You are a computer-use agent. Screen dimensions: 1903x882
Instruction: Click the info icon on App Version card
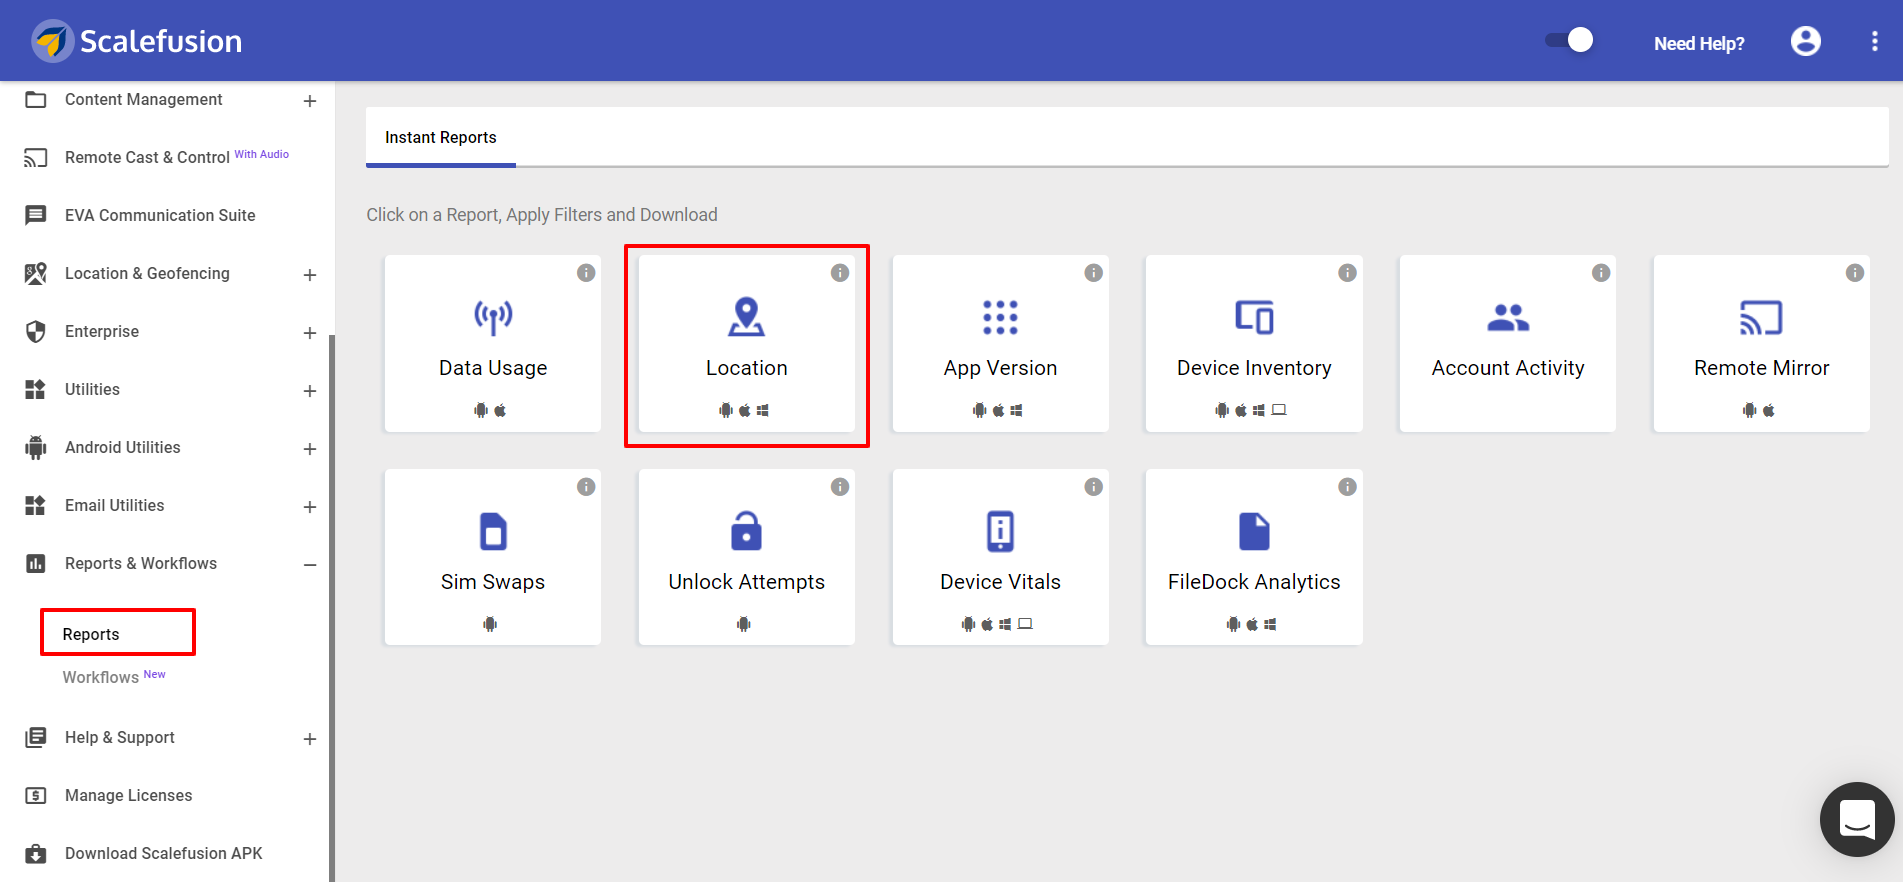point(1094,273)
